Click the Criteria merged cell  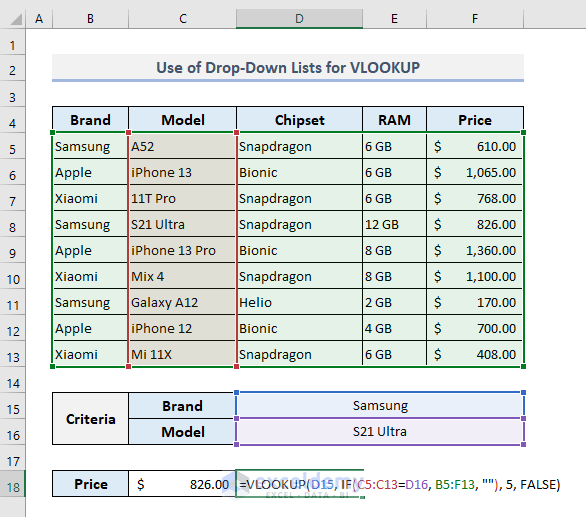pyautogui.click(x=90, y=419)
